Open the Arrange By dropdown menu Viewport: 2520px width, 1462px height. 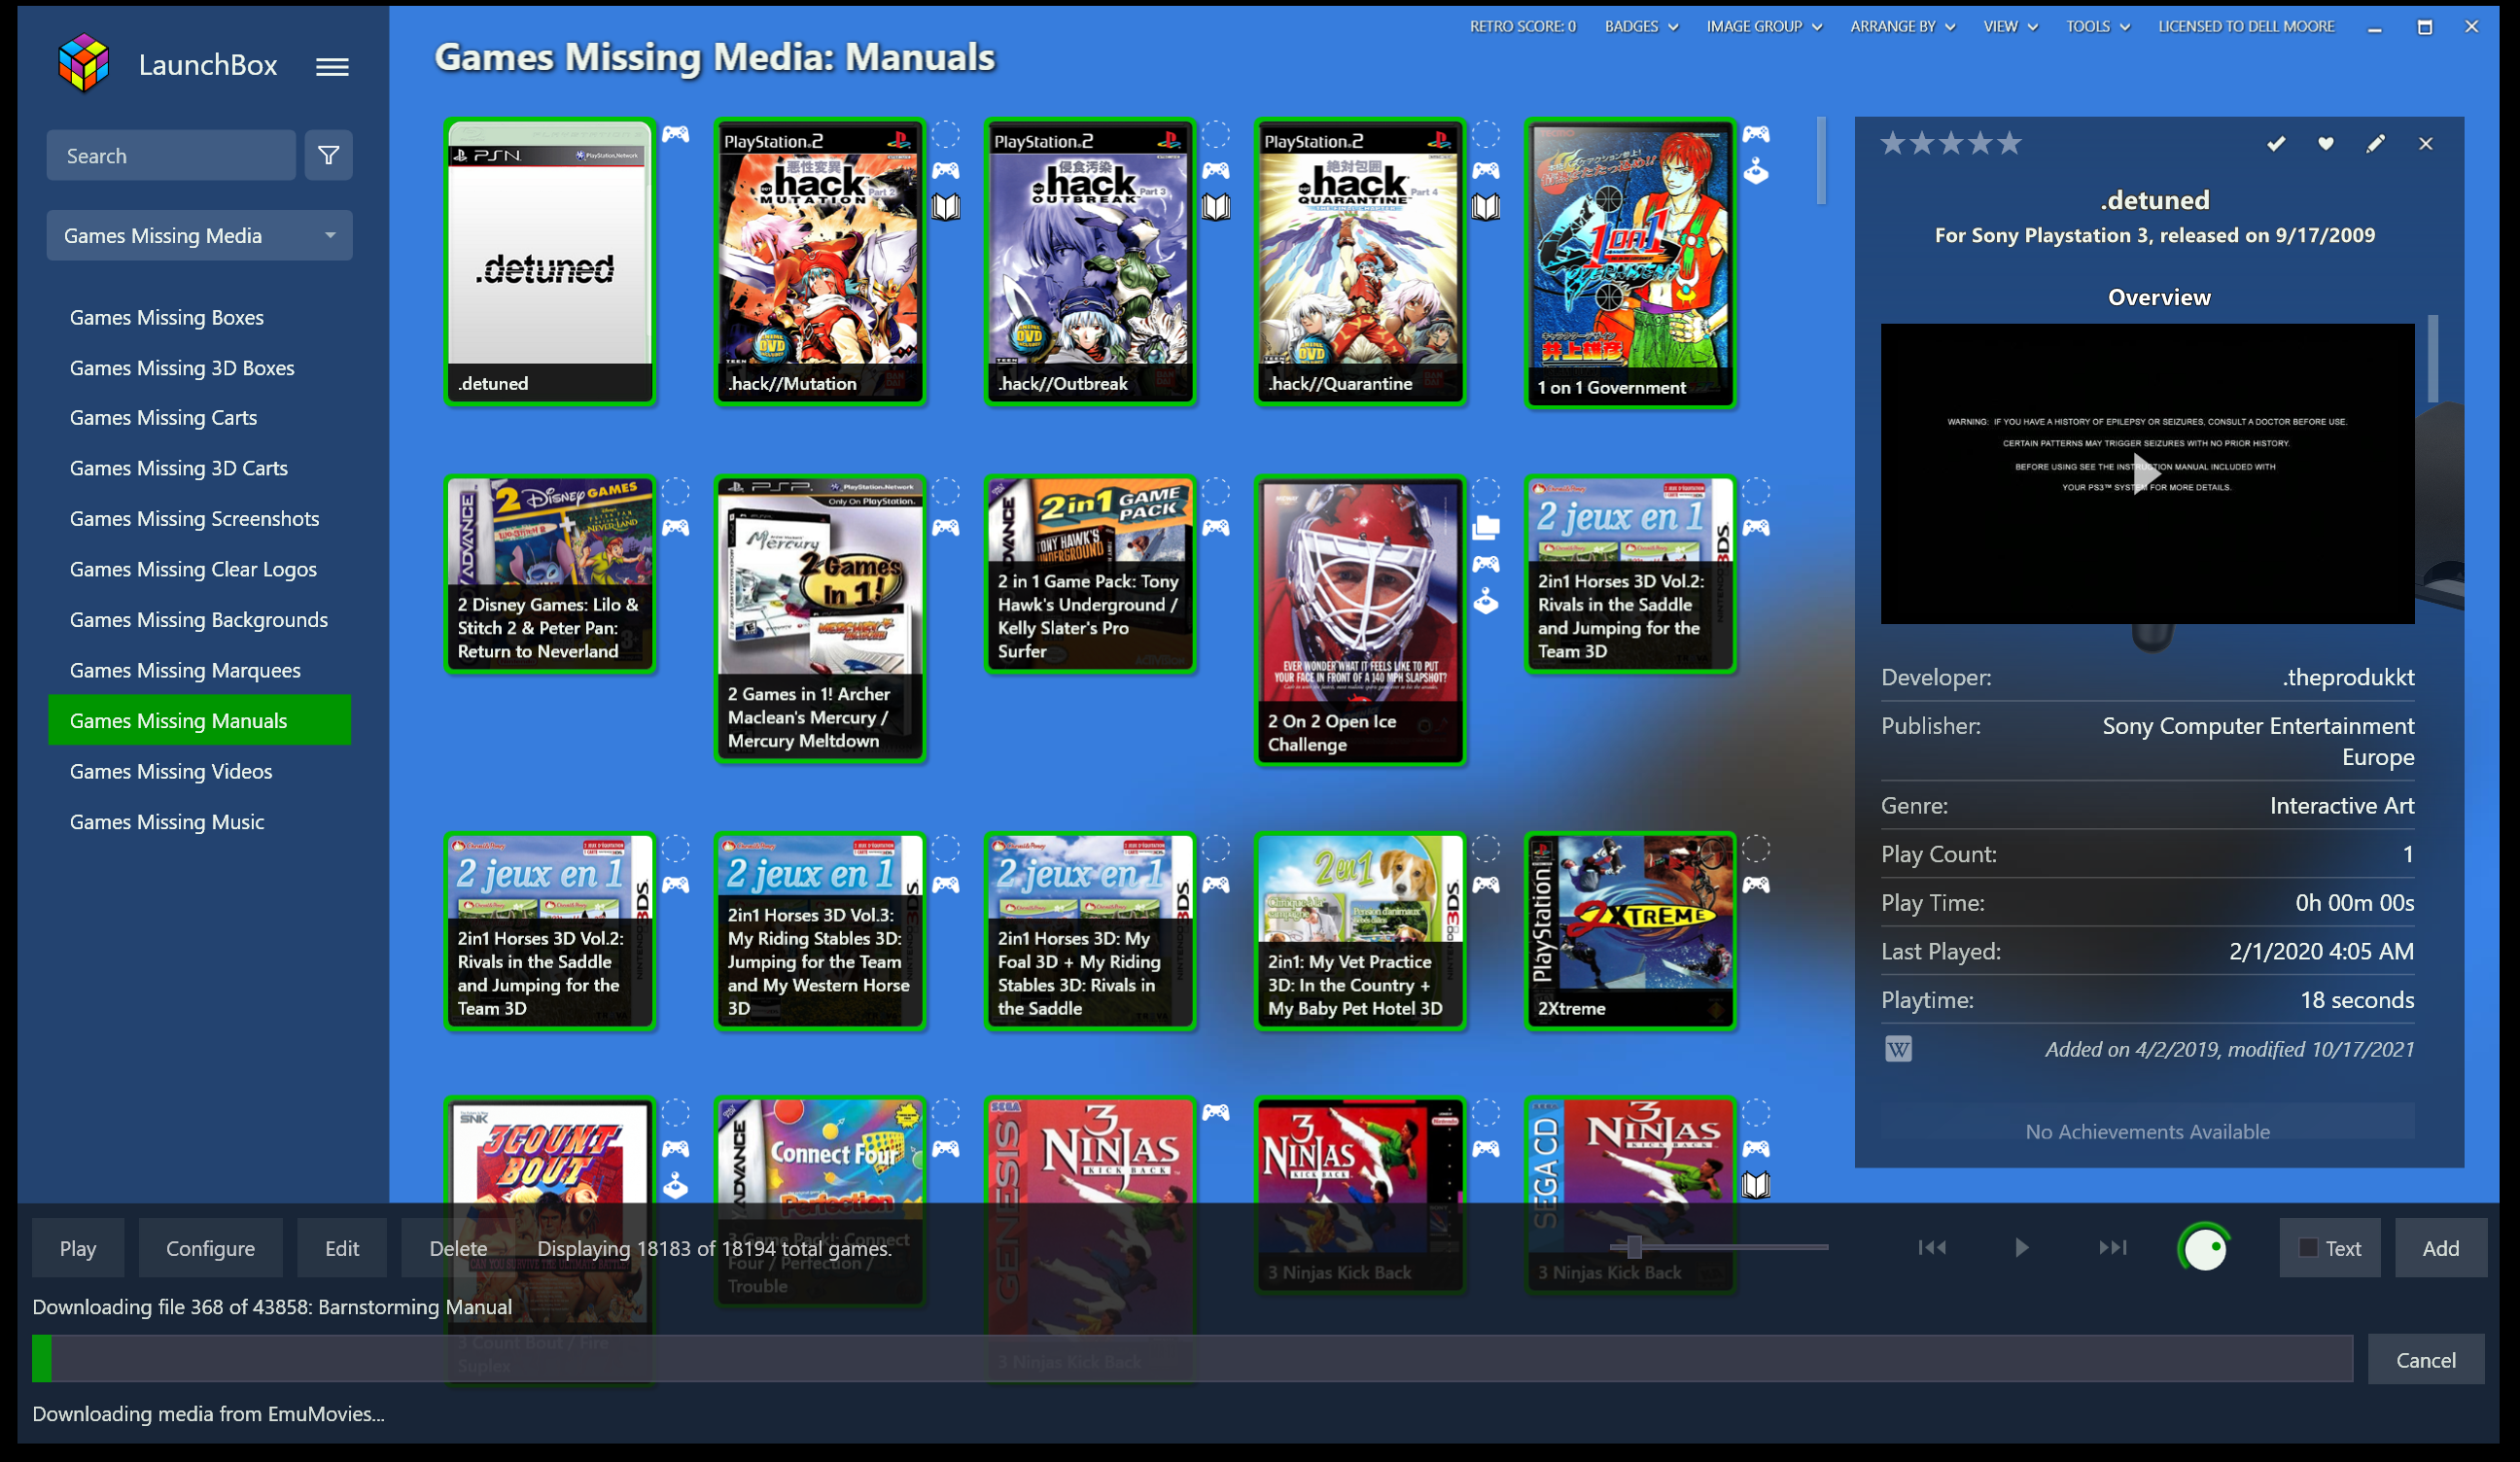pos(1902,27)
